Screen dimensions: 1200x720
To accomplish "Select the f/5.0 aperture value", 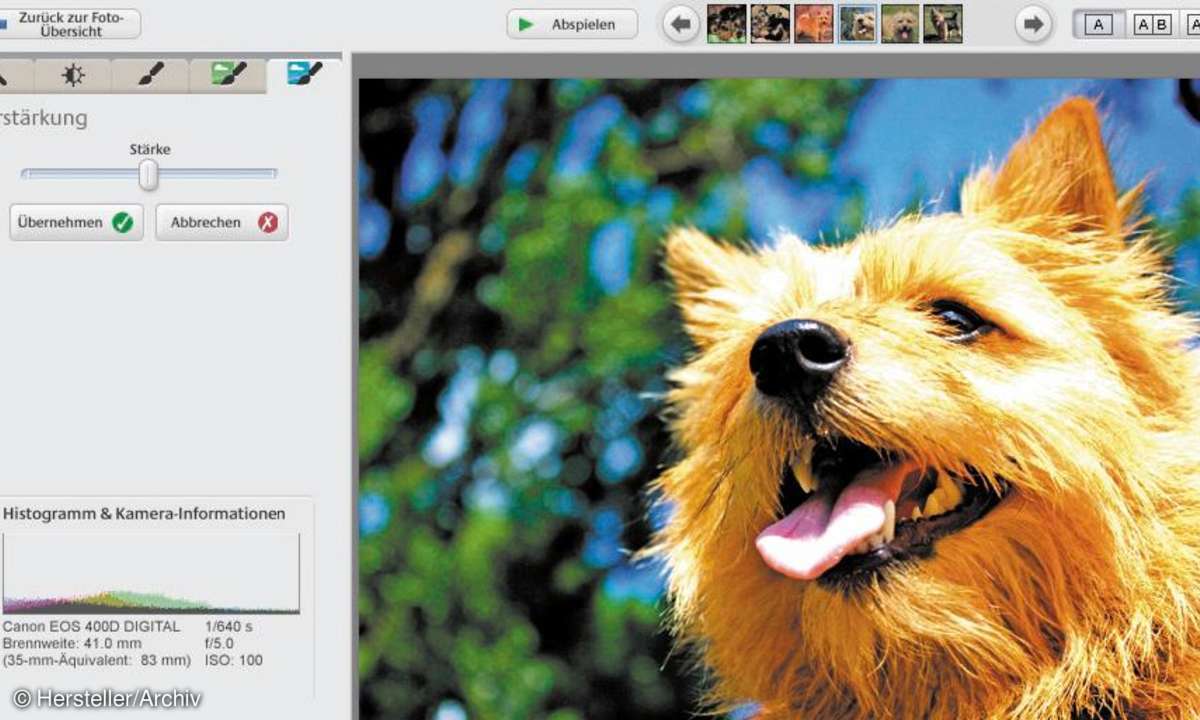I will tap(220, 643).
